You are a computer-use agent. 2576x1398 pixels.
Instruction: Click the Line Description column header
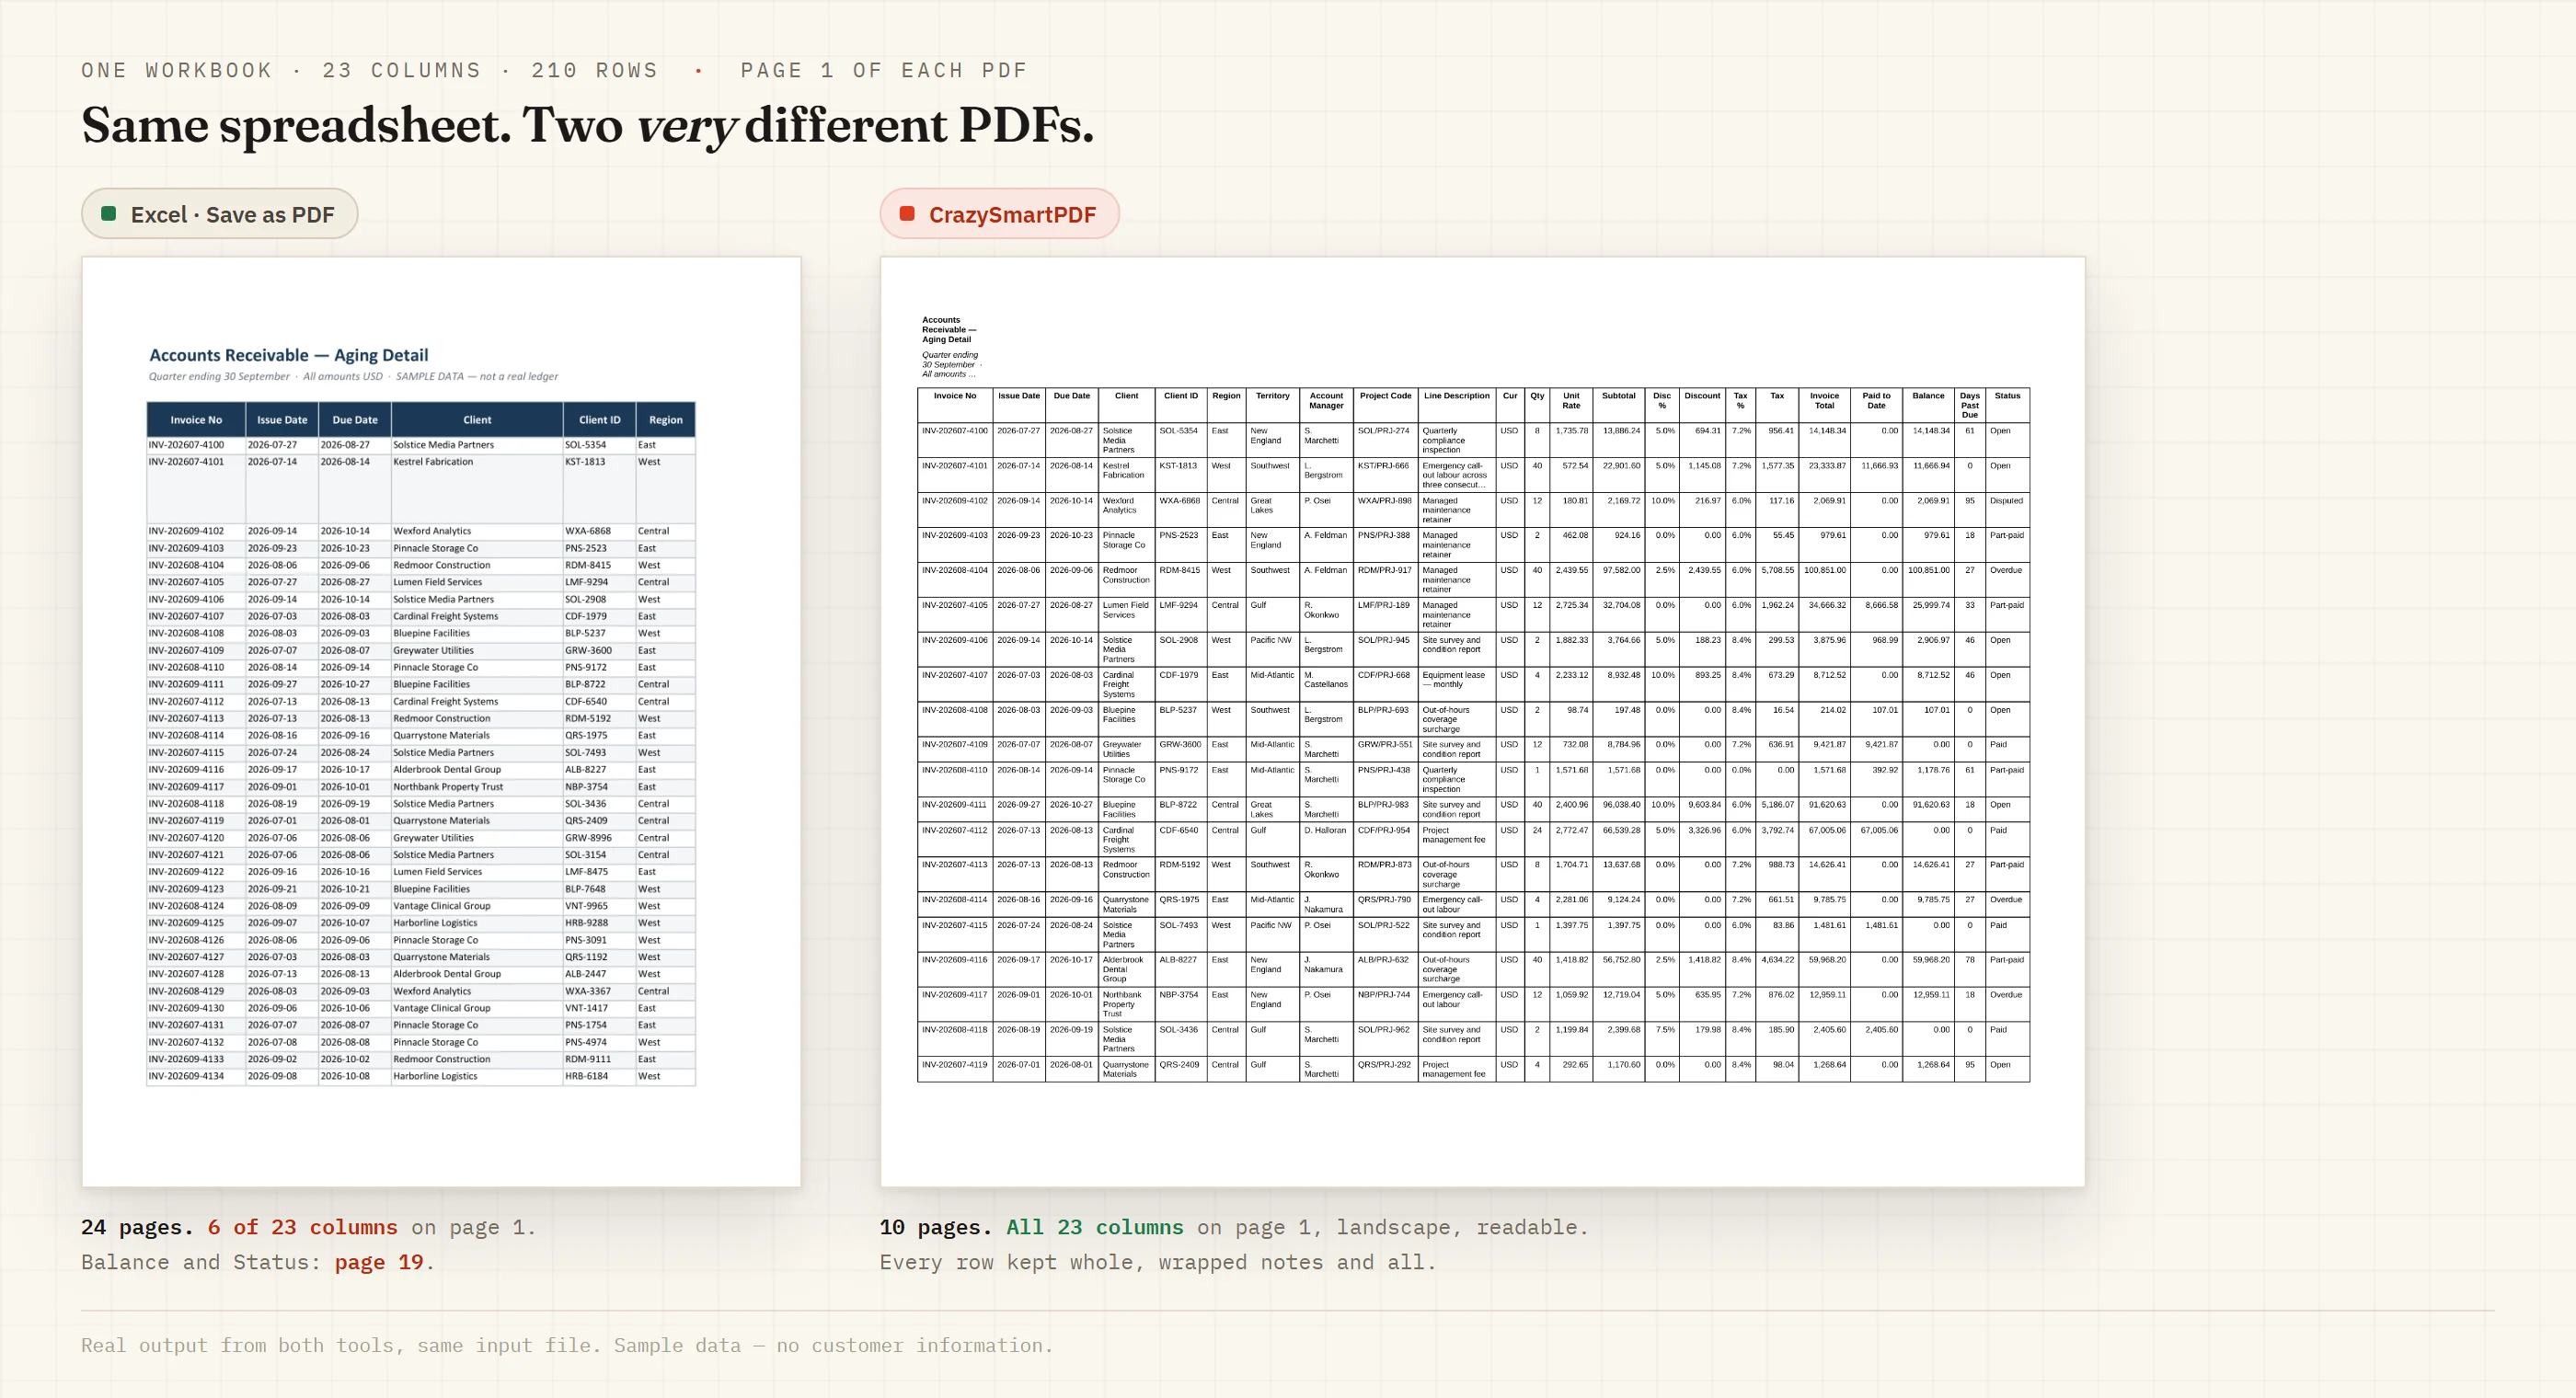coord(1456,396)
